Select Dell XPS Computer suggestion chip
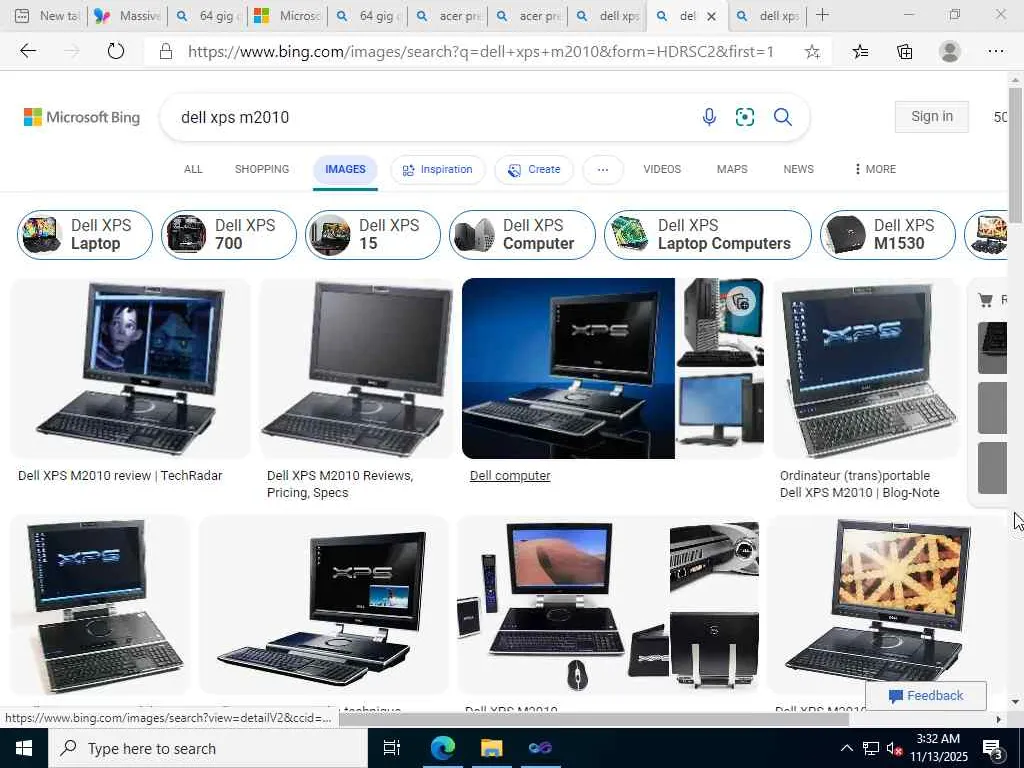 click(x=522, y=234)
